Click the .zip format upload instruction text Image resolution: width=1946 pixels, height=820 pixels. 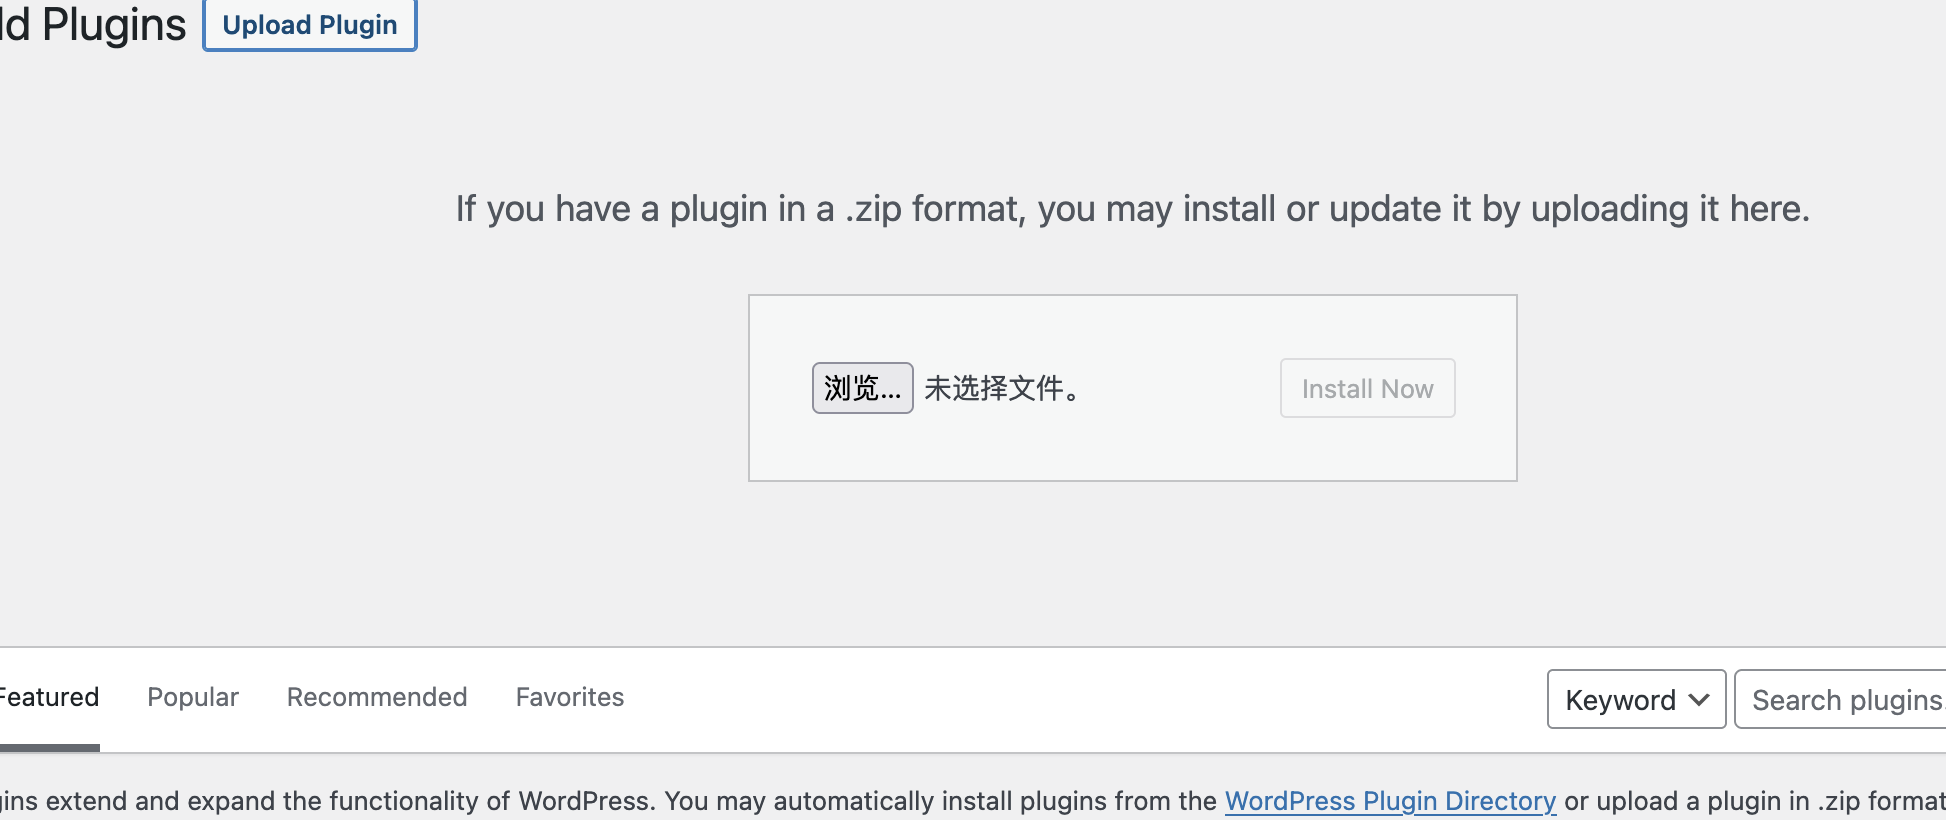[1133, 209]
